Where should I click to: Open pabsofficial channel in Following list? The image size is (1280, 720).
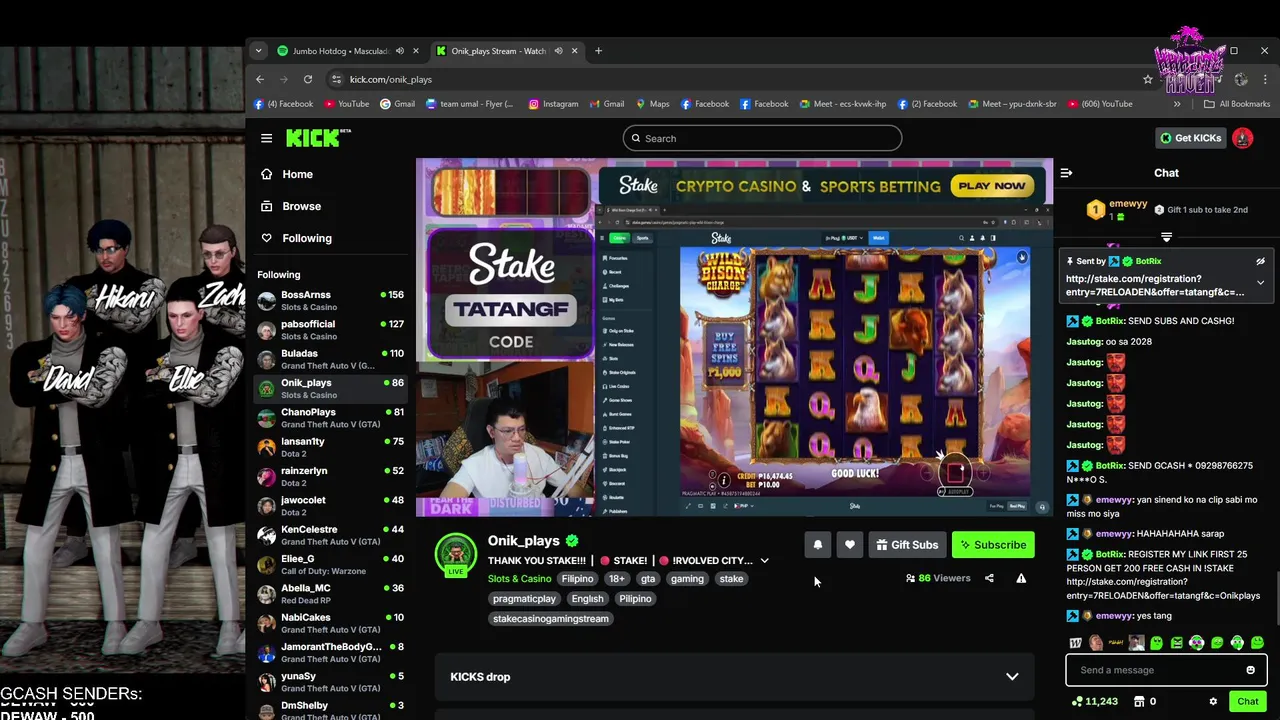330,330
